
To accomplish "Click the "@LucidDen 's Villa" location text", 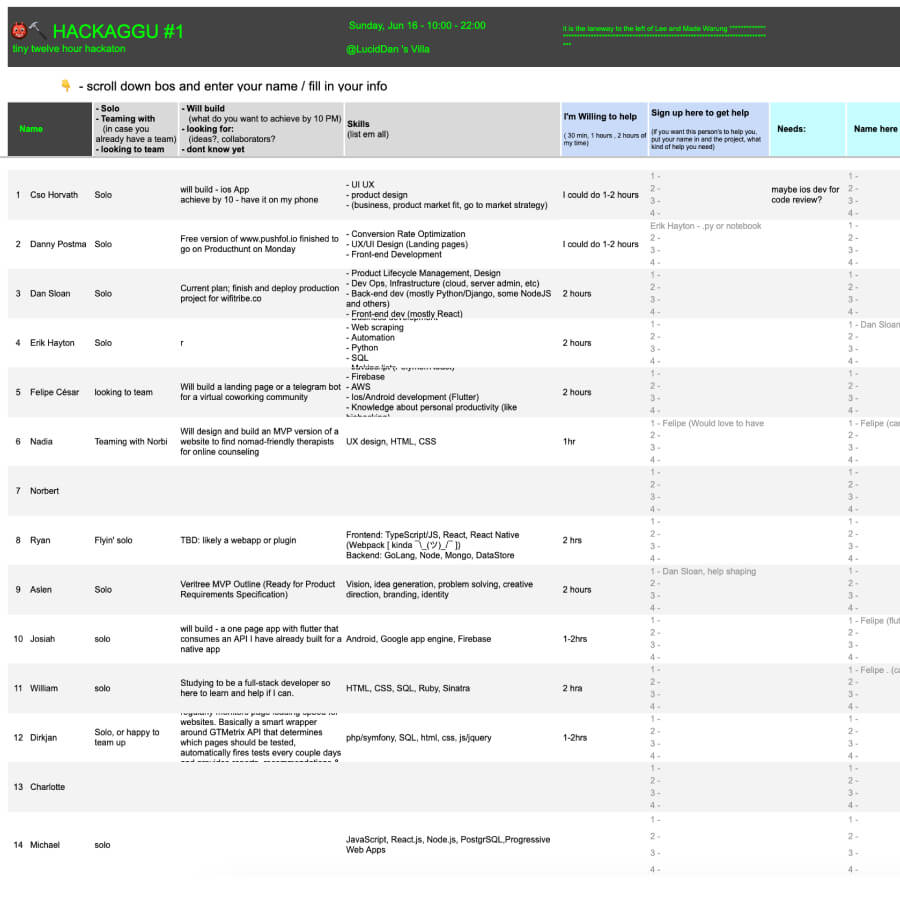I will point(387,49).
